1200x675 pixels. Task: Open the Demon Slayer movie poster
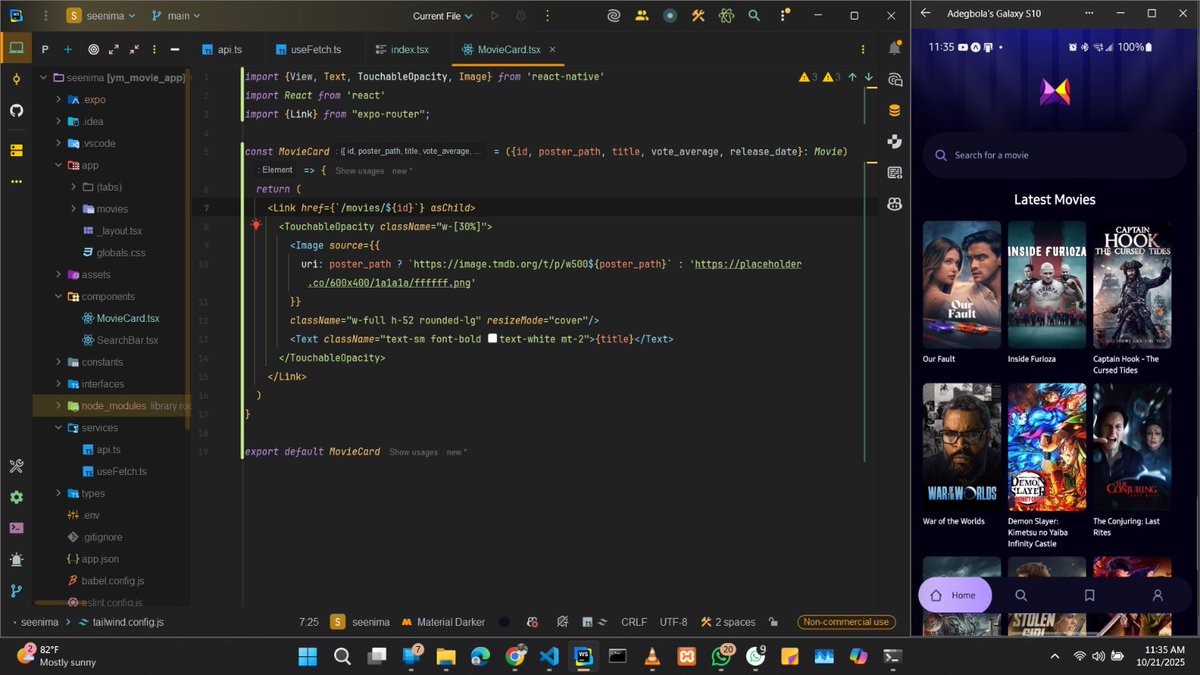pyautogui.click(x=1046, y=447)
